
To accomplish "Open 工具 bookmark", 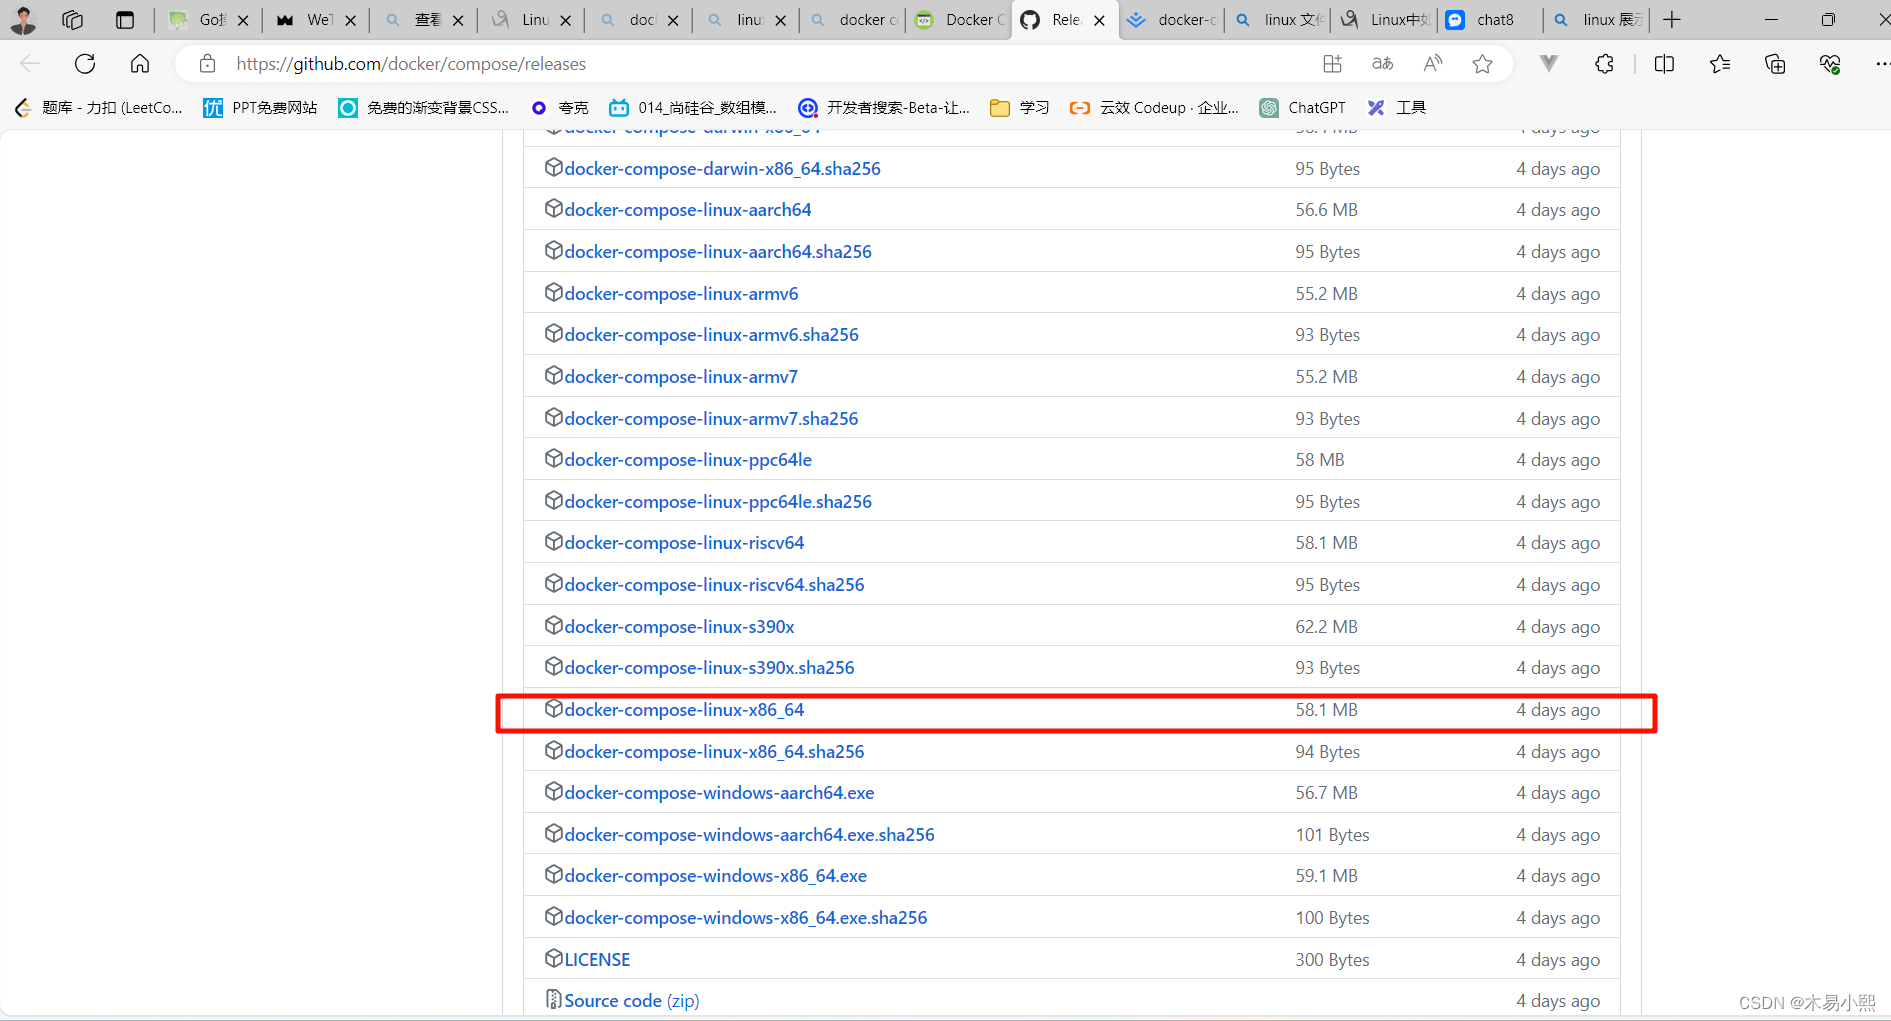I will click(1396, 108).
